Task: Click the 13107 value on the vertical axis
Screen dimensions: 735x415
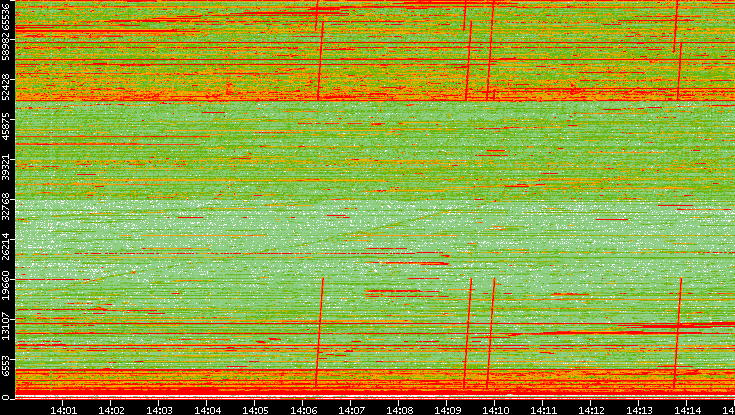Action: [7, 325]
